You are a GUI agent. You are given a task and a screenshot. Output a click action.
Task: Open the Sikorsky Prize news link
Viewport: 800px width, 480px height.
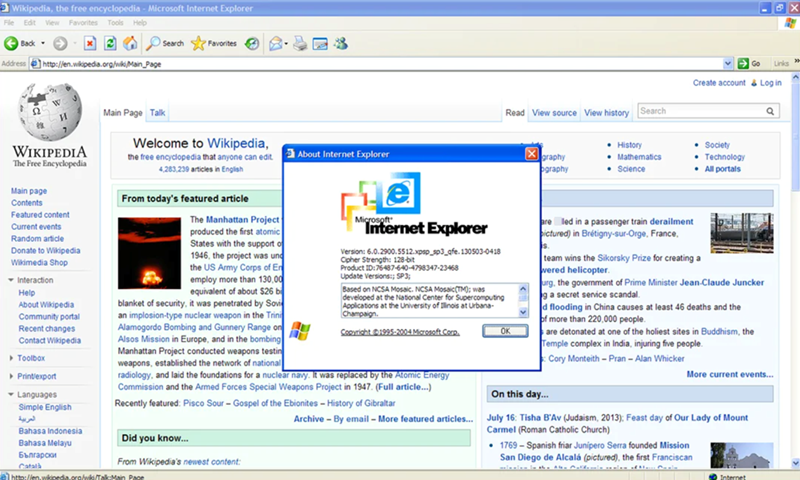[x=624, y=258]
